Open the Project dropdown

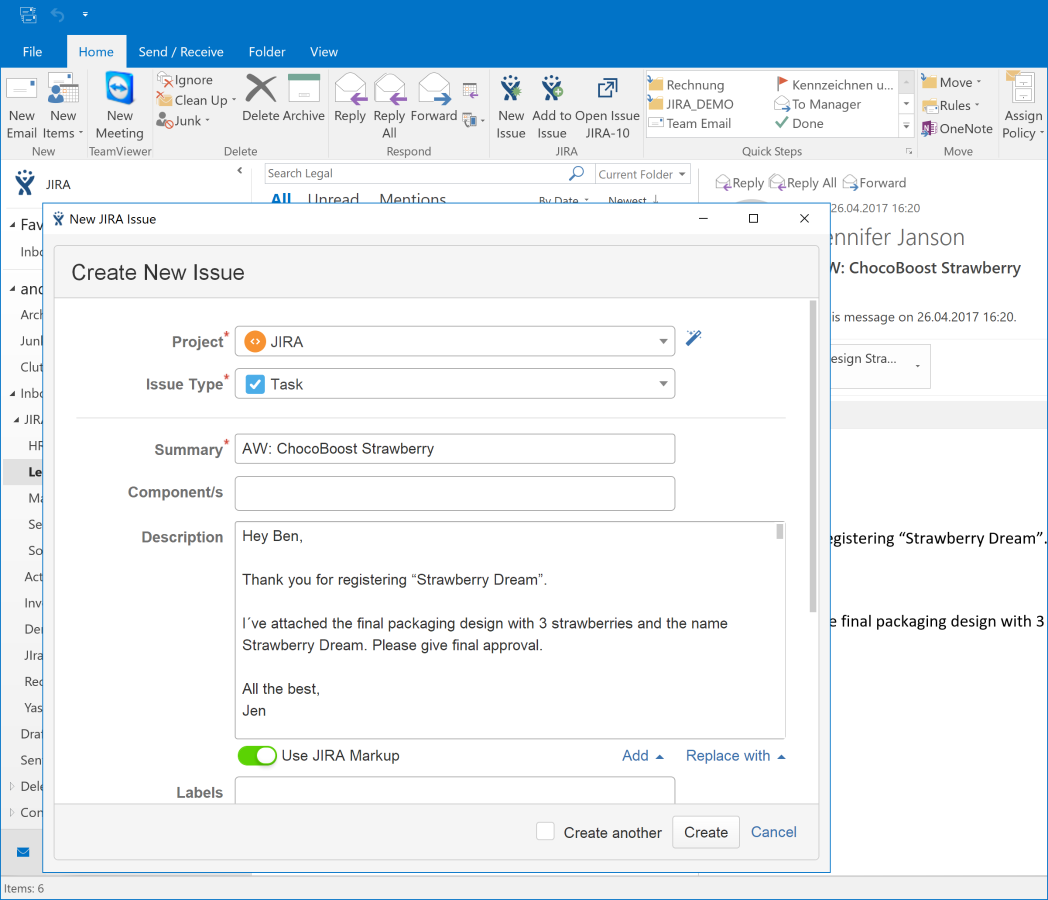click(454, 341)
